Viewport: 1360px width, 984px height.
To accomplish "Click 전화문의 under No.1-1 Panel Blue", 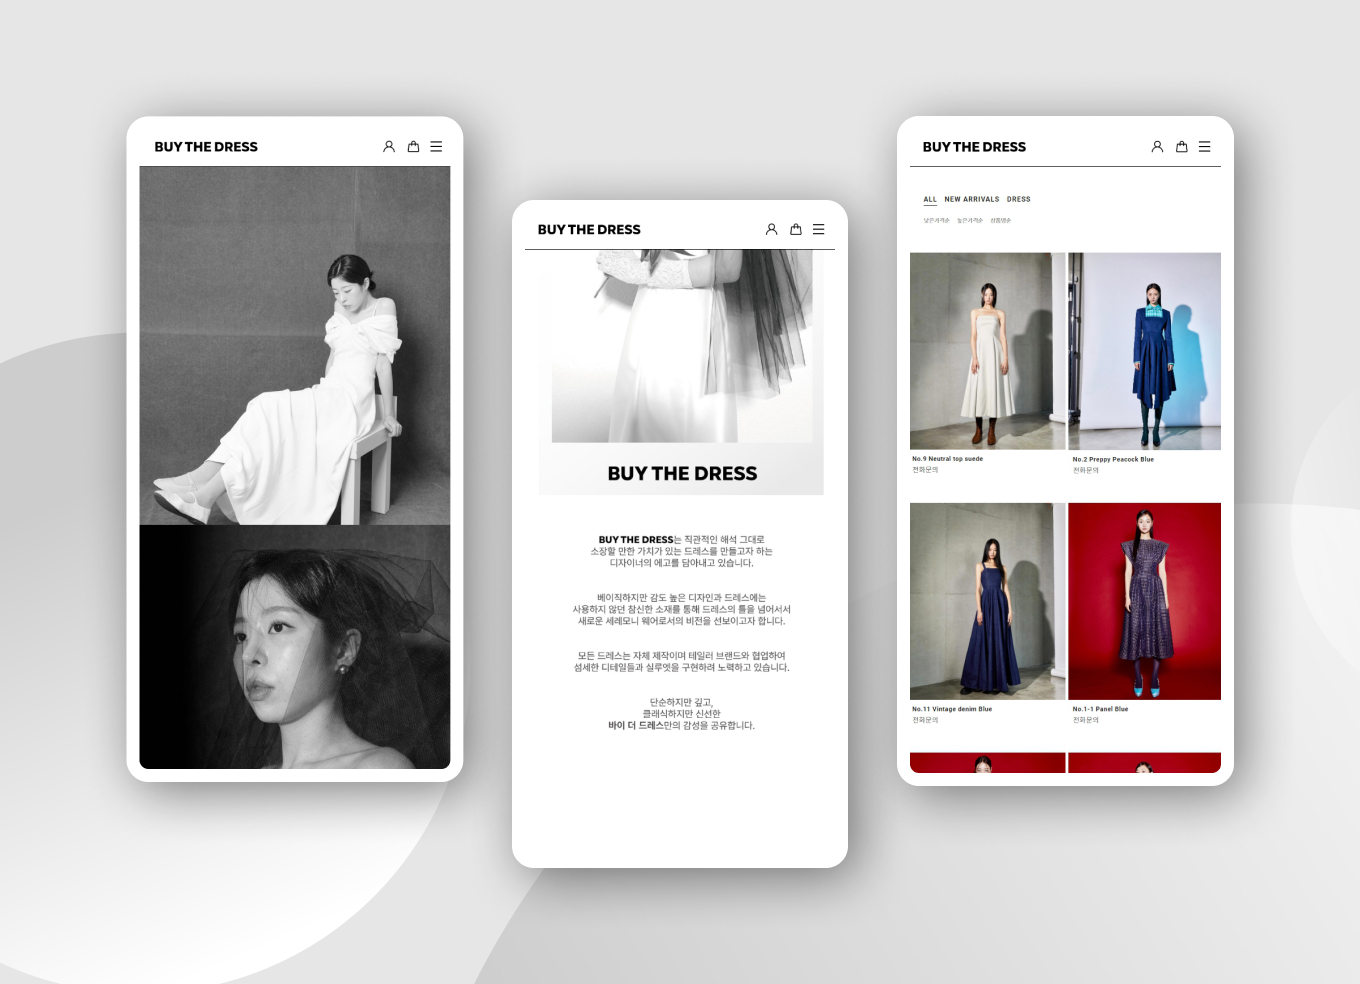I will (1086, 720).
